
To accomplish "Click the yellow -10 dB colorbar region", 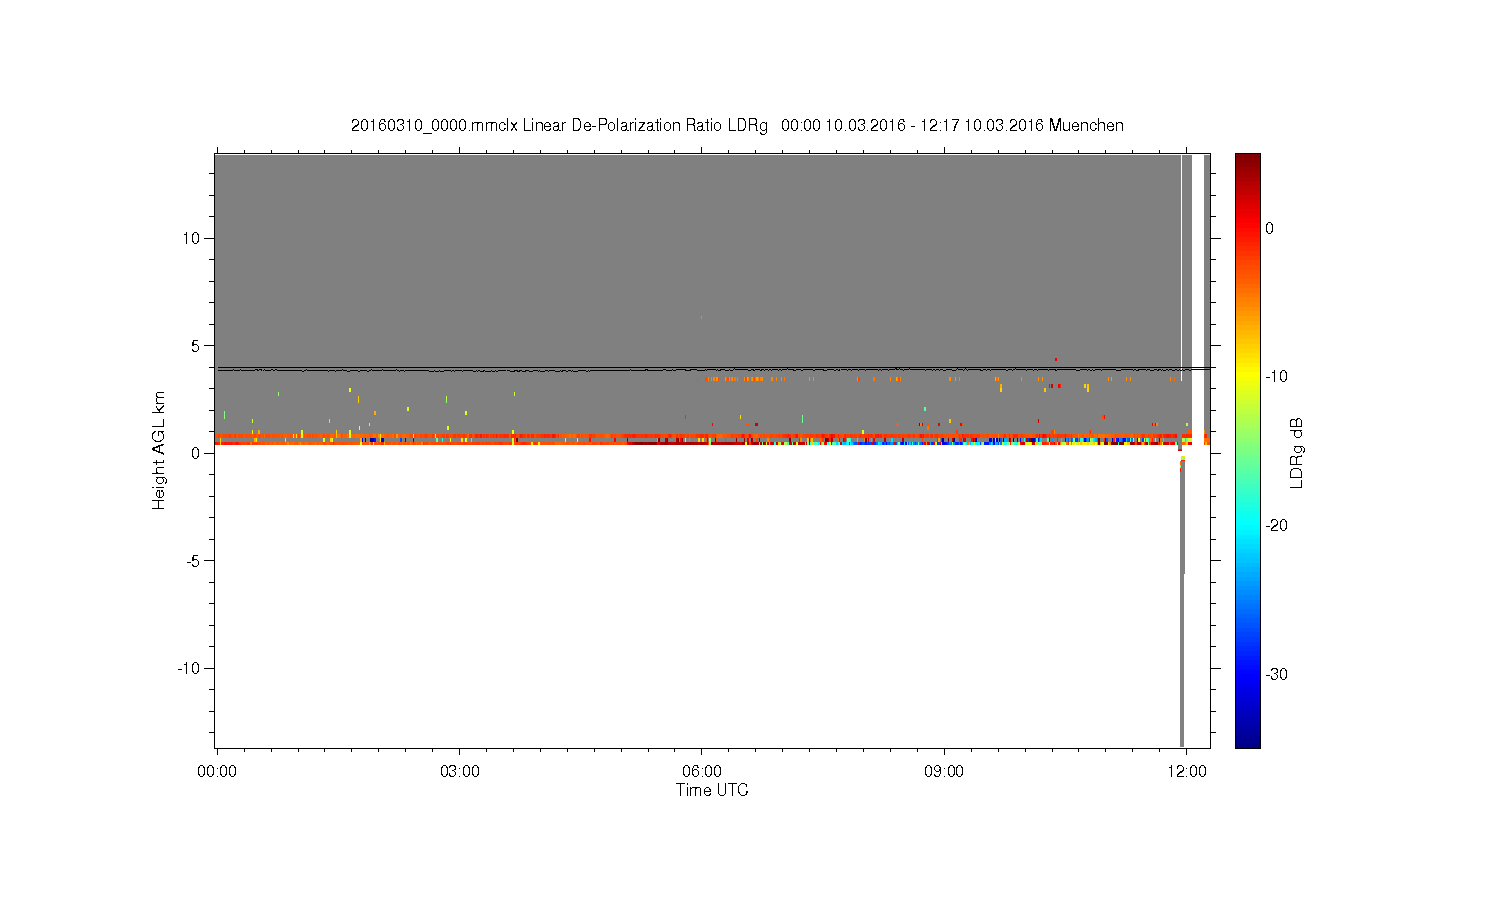I will click(1248, 377).
